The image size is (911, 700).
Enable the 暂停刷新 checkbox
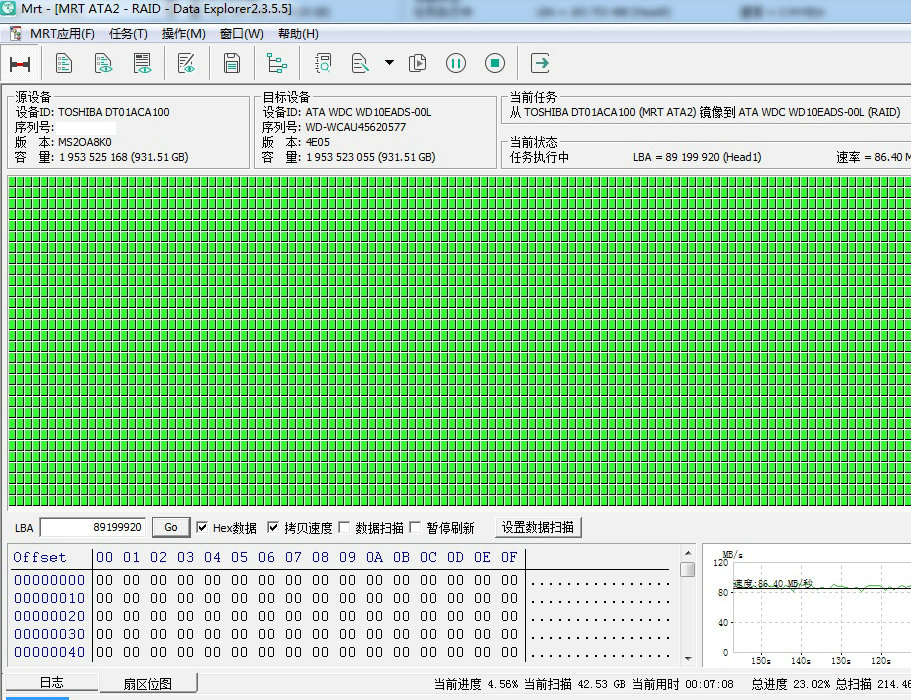click(415, 527)
